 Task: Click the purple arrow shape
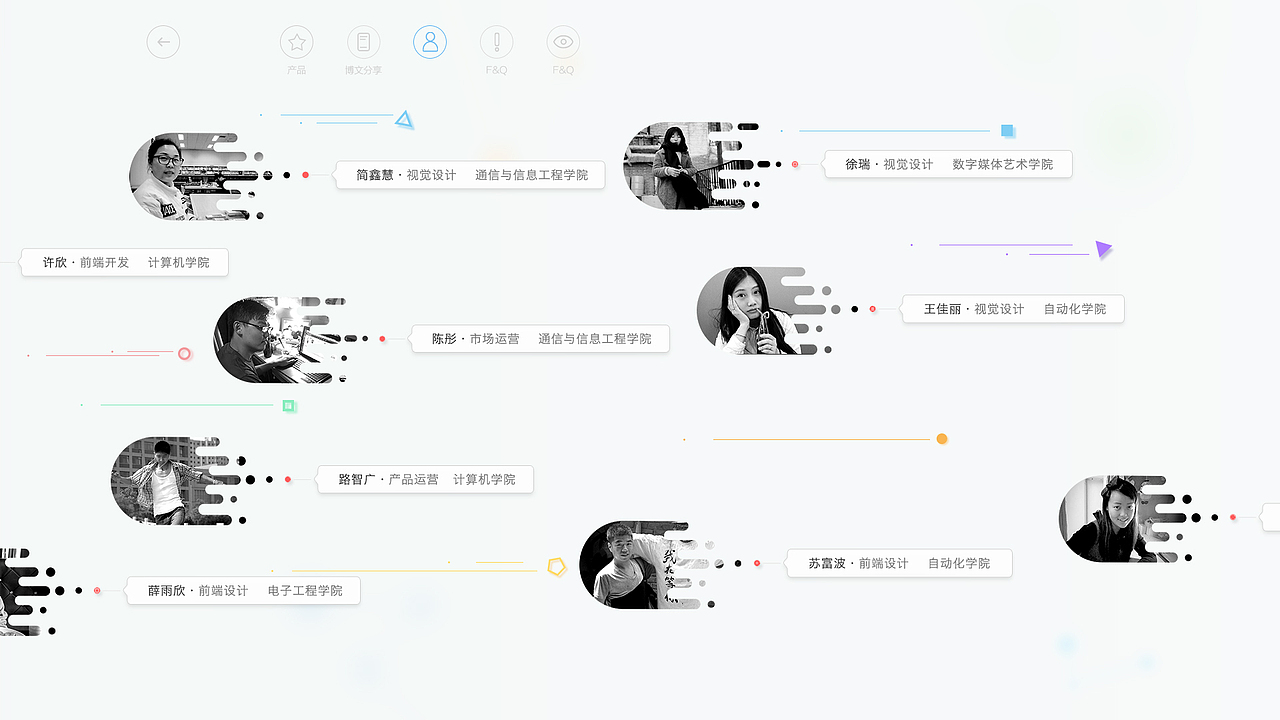click(x=1102, y=249)
